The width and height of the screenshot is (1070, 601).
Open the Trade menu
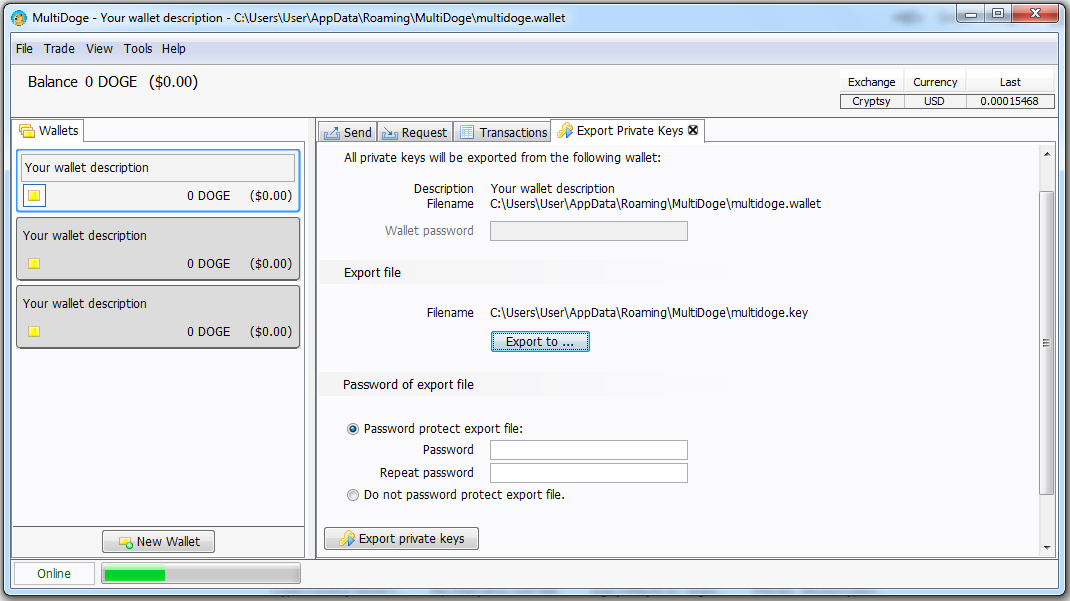[x=59, y=48]
